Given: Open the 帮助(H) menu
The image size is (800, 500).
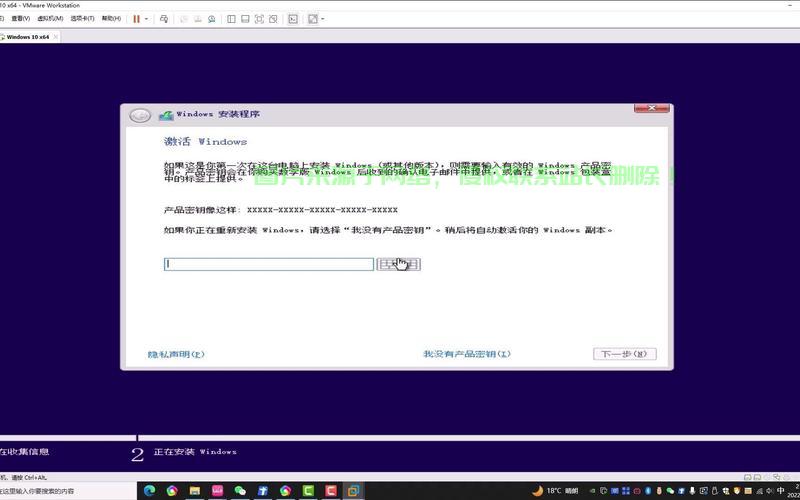Looking at the screenshot, I should 111,18.
